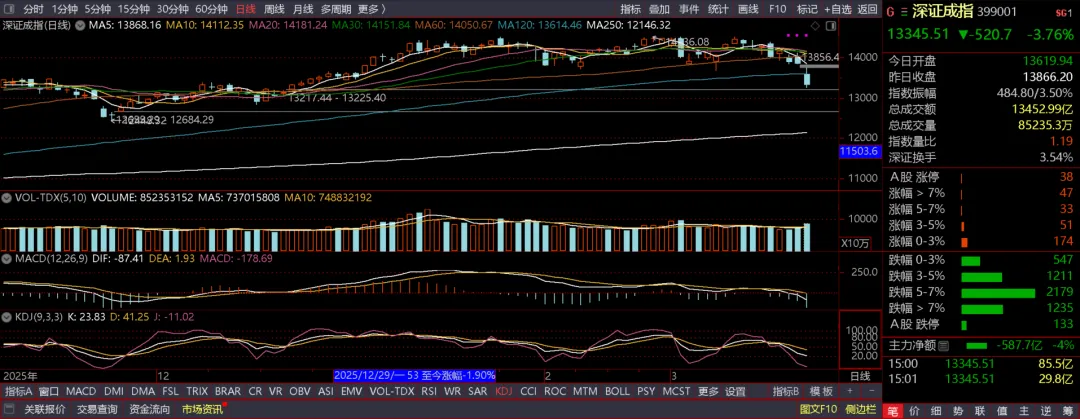This screenshot has height=419, width=1080.
Task: Toggle the 指标A indicator group
Action: click(x=19, y=391)
